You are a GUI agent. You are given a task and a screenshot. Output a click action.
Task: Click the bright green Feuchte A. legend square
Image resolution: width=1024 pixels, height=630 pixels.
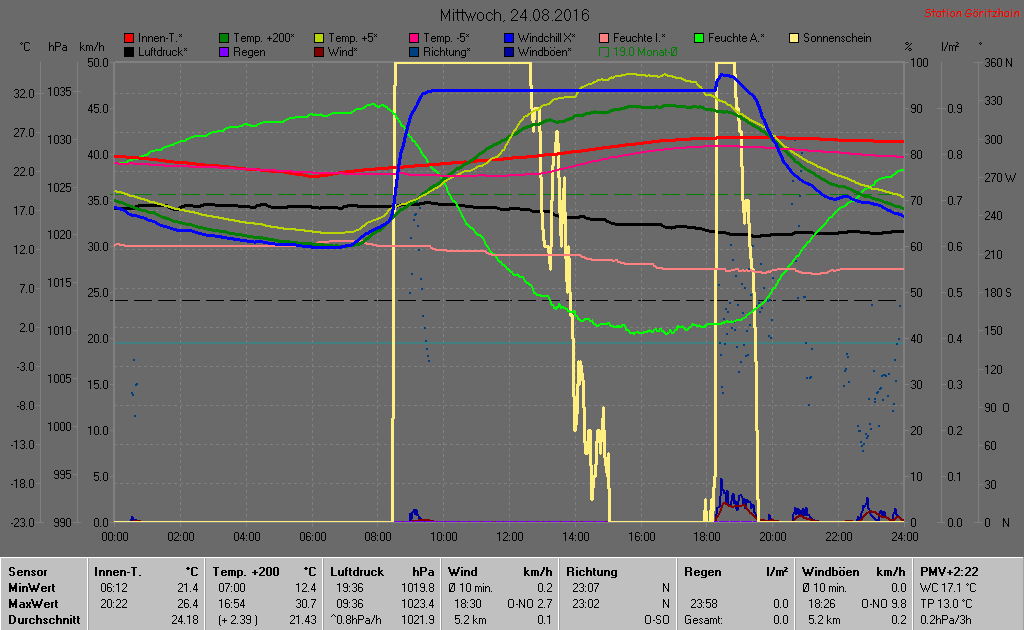(x=699, y=38)
